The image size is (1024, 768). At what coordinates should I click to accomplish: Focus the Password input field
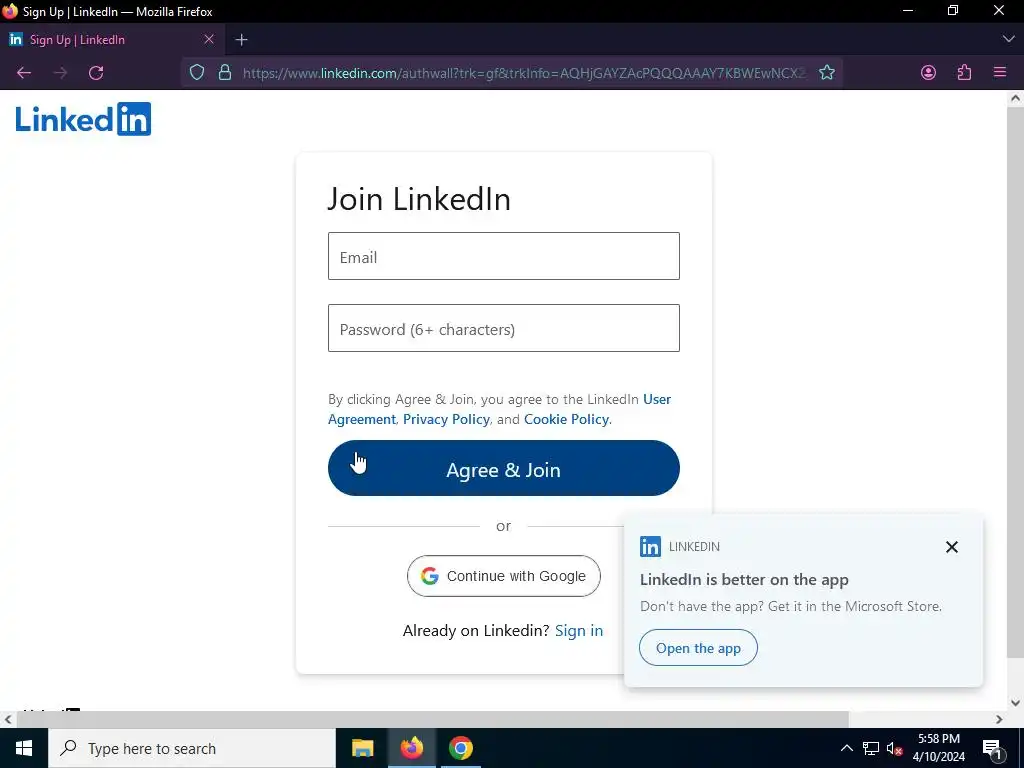pyautogui.click(x=504, y=328)
